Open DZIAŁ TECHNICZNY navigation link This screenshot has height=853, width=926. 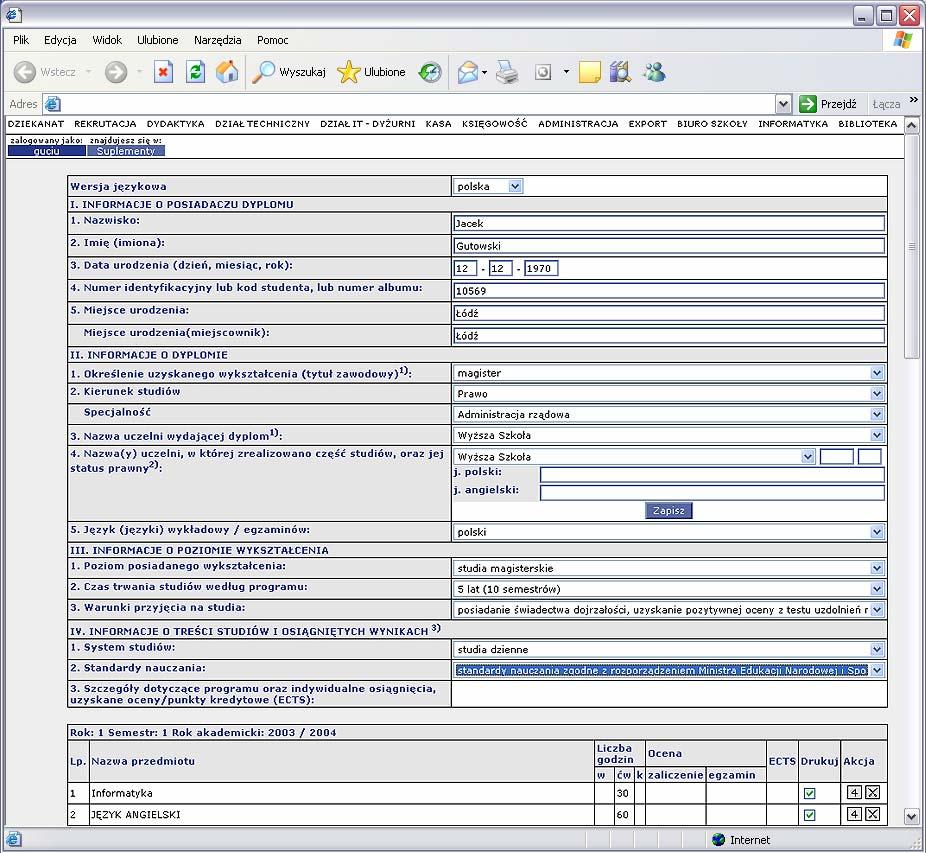click(x=262, y=123)
